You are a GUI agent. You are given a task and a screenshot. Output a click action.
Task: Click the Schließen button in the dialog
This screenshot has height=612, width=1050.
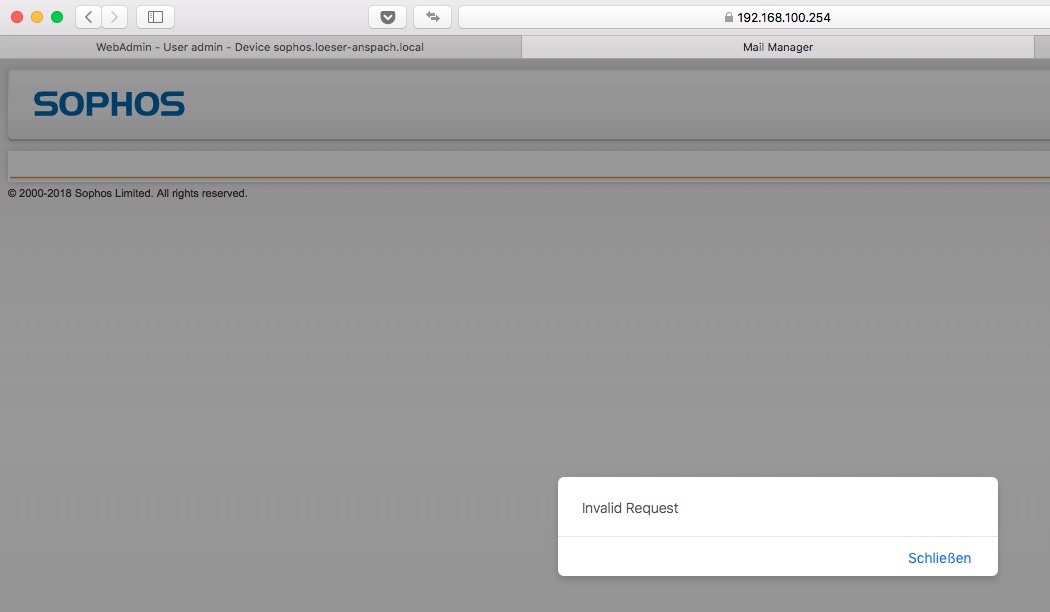(x=939, y=558)
